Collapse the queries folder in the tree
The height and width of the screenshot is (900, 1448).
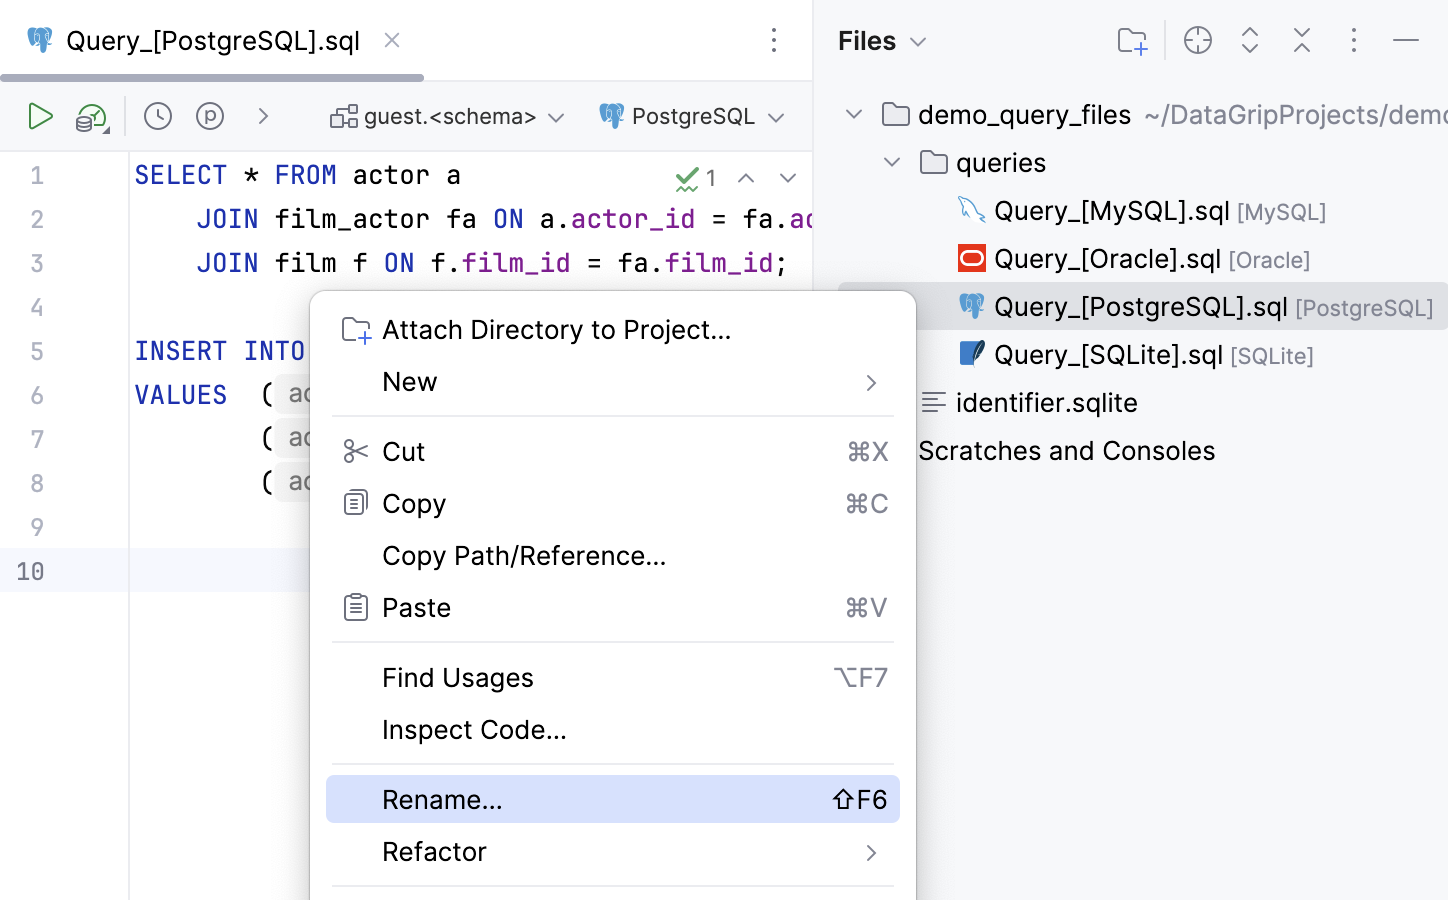(x=891, y=162)
